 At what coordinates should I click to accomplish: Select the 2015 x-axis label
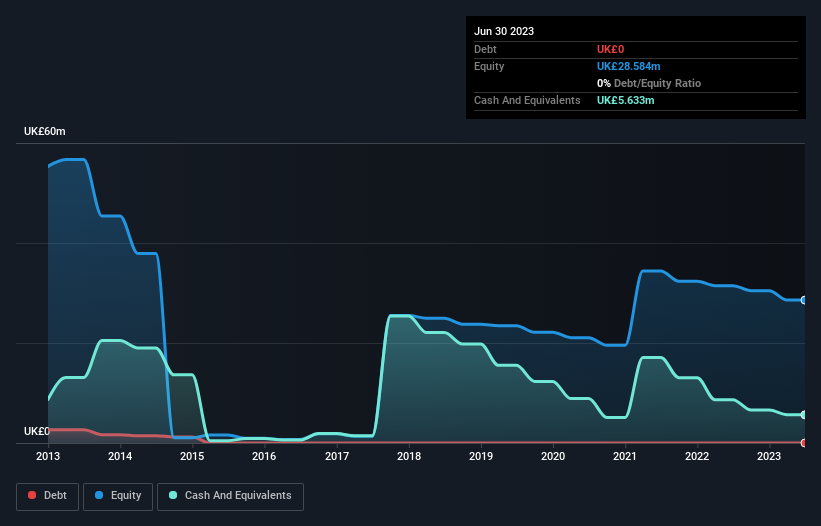click(192, 456)
